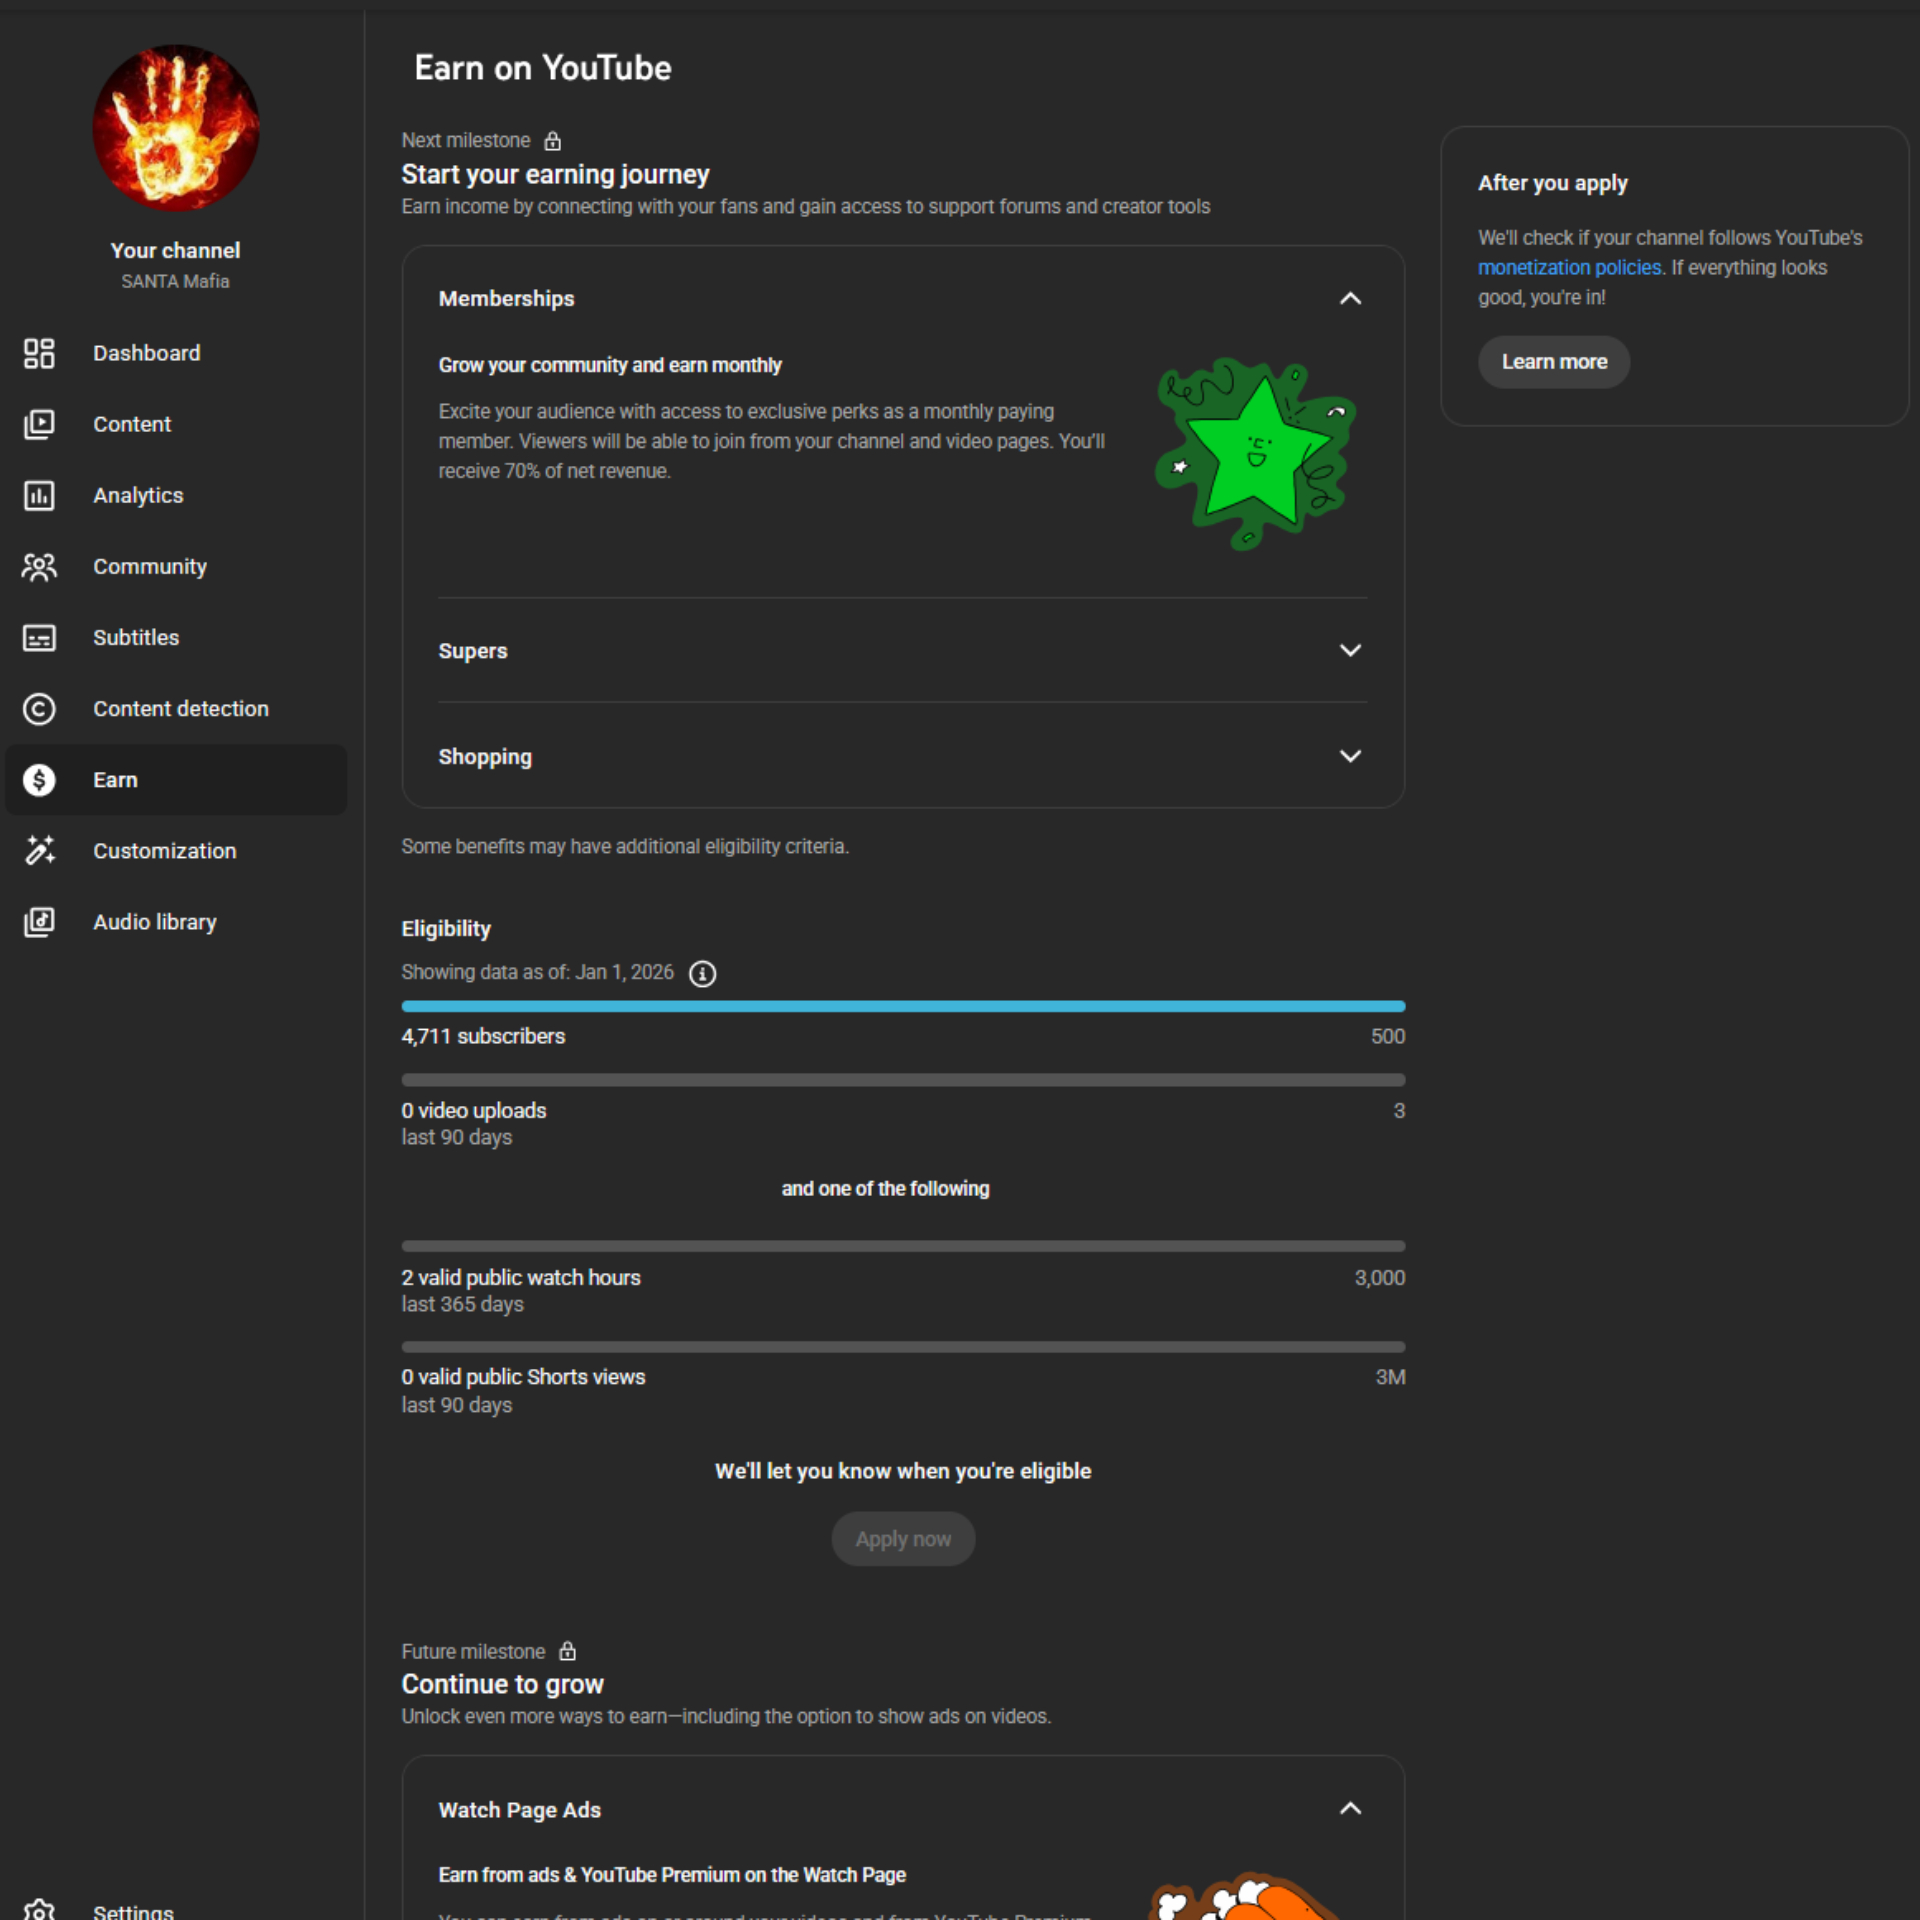Click the Learn more button
1920x1920 pixels.
(1553, 362)
